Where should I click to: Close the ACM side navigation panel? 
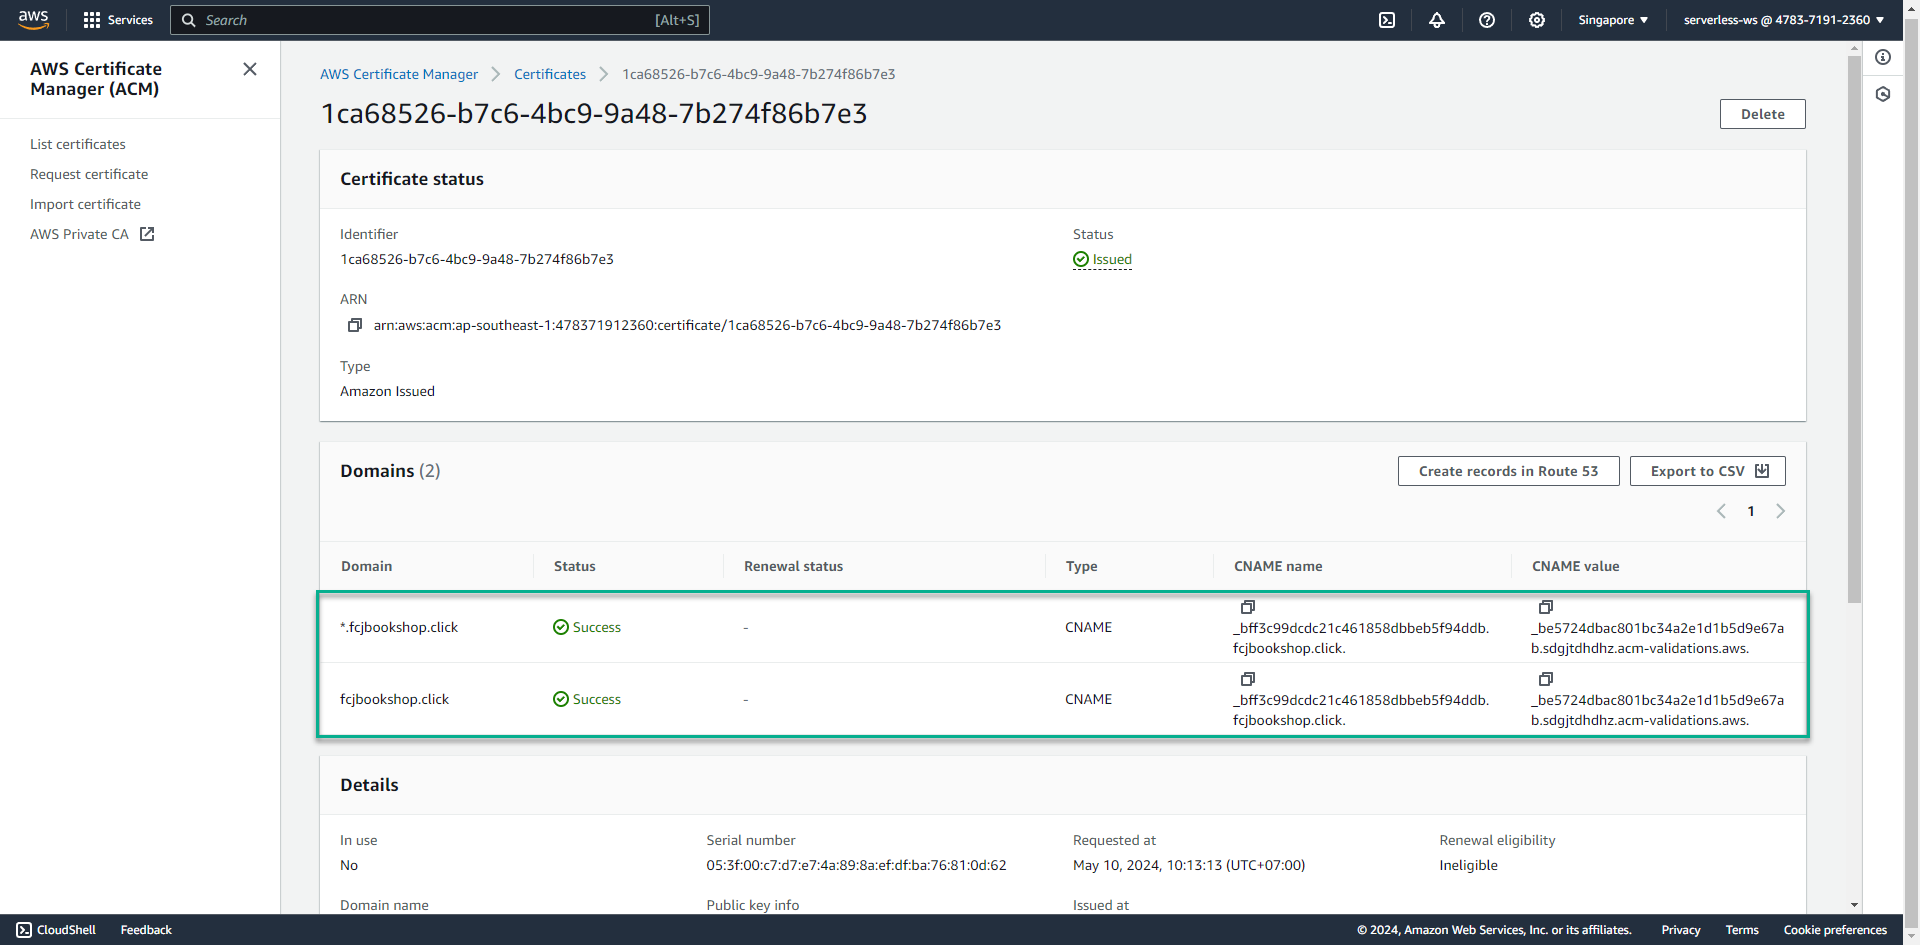tap(250, 69)
